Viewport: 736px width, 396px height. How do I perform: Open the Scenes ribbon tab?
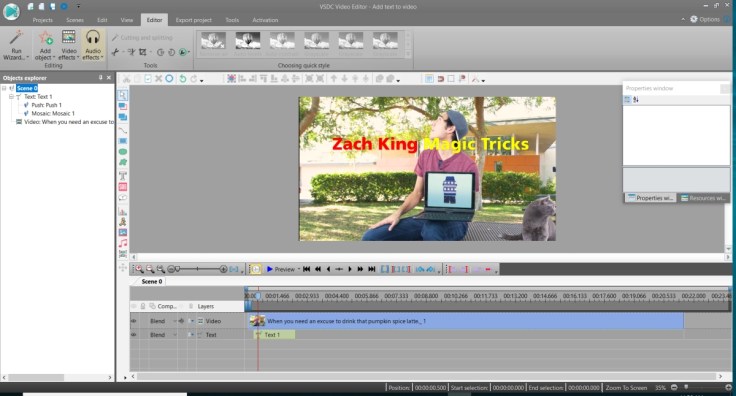point(75,20)
